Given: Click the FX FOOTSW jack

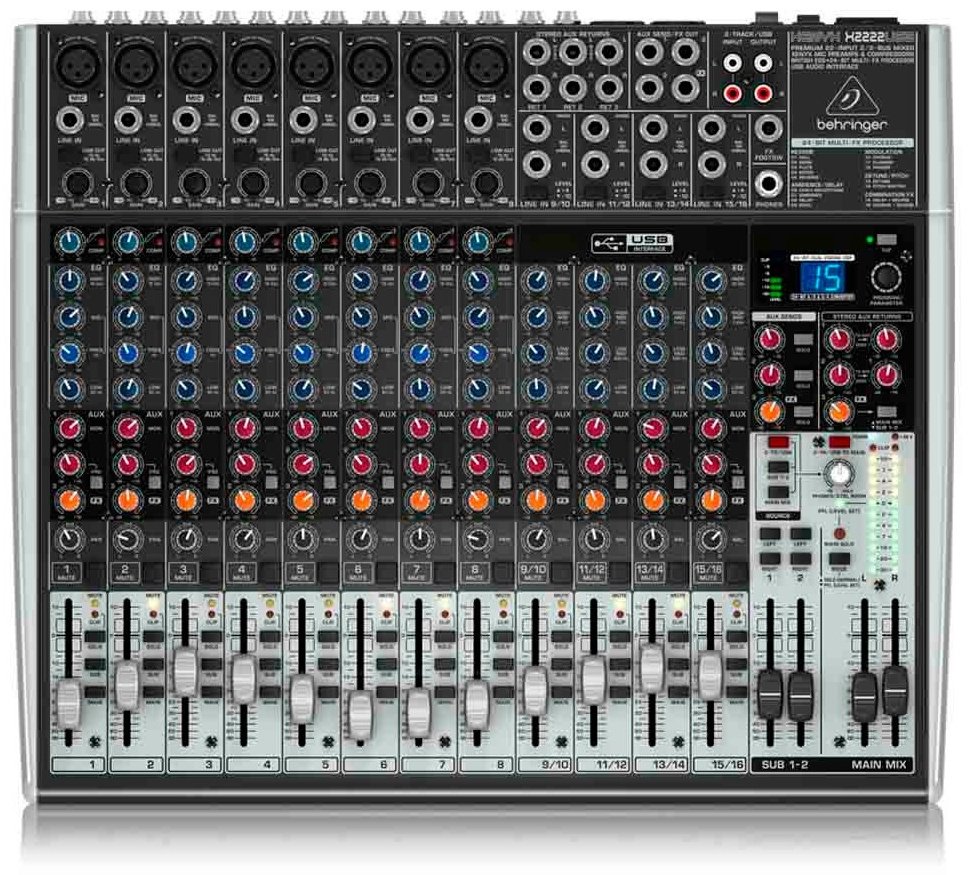Looking at the screenshot, I should tap(768, 128).
